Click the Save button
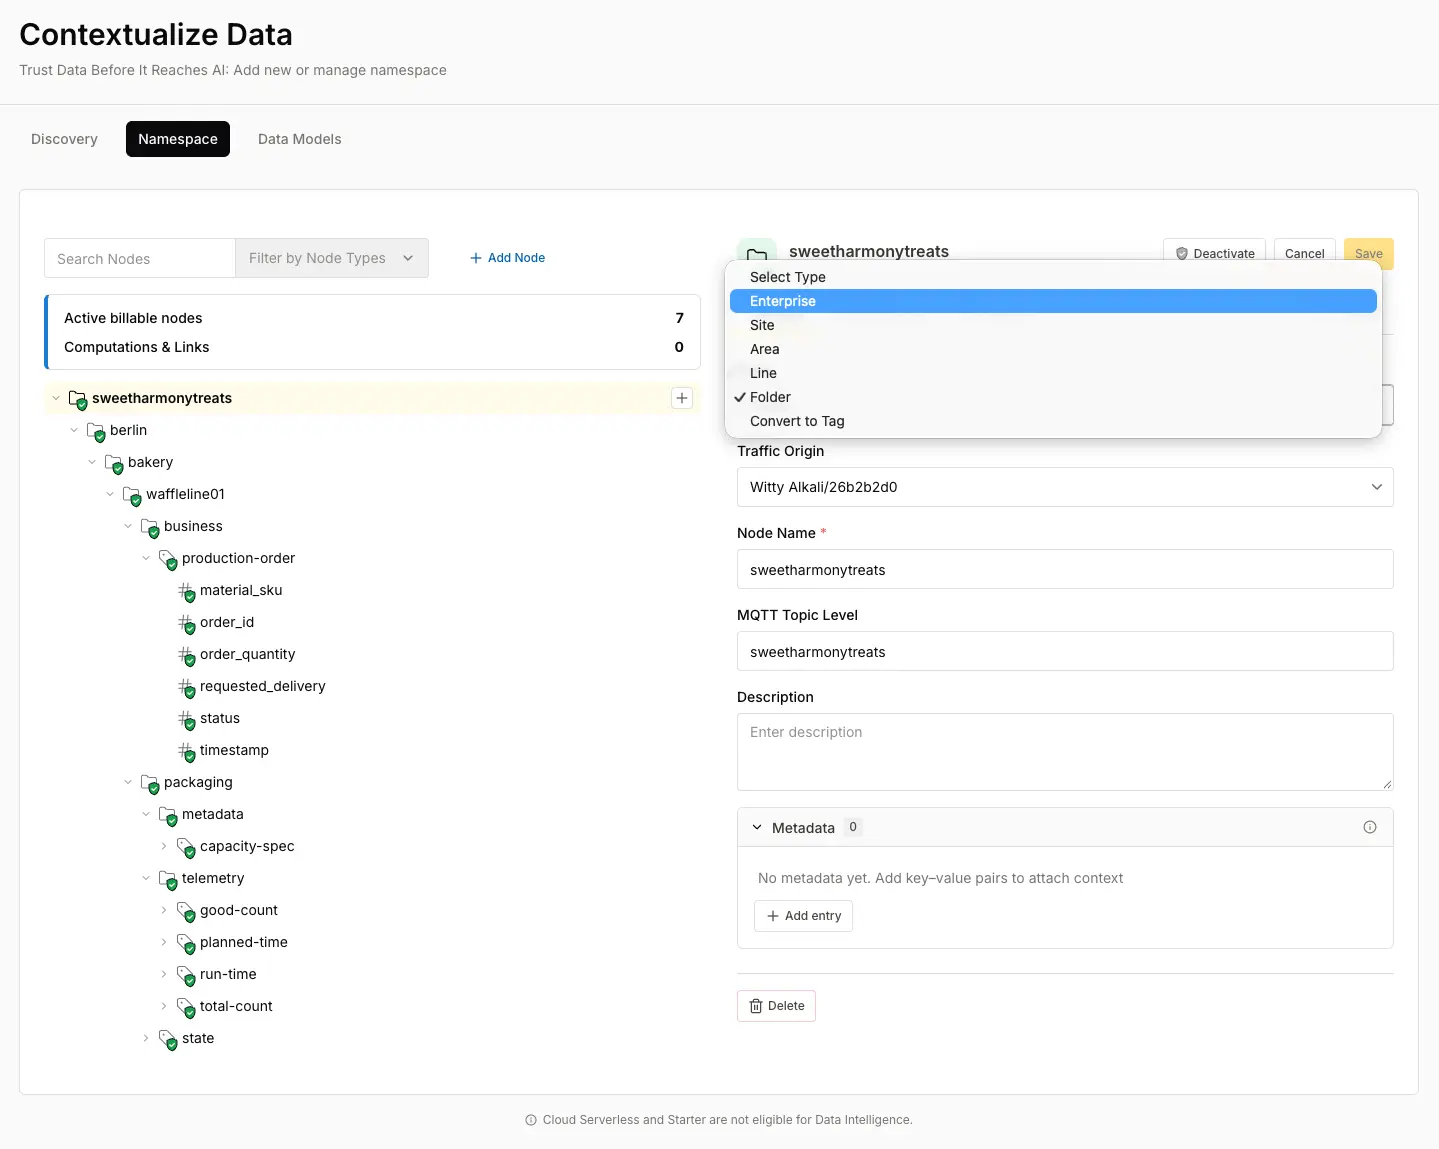Viewport: 1439px width, 1149px height. tap(1368, 253)
